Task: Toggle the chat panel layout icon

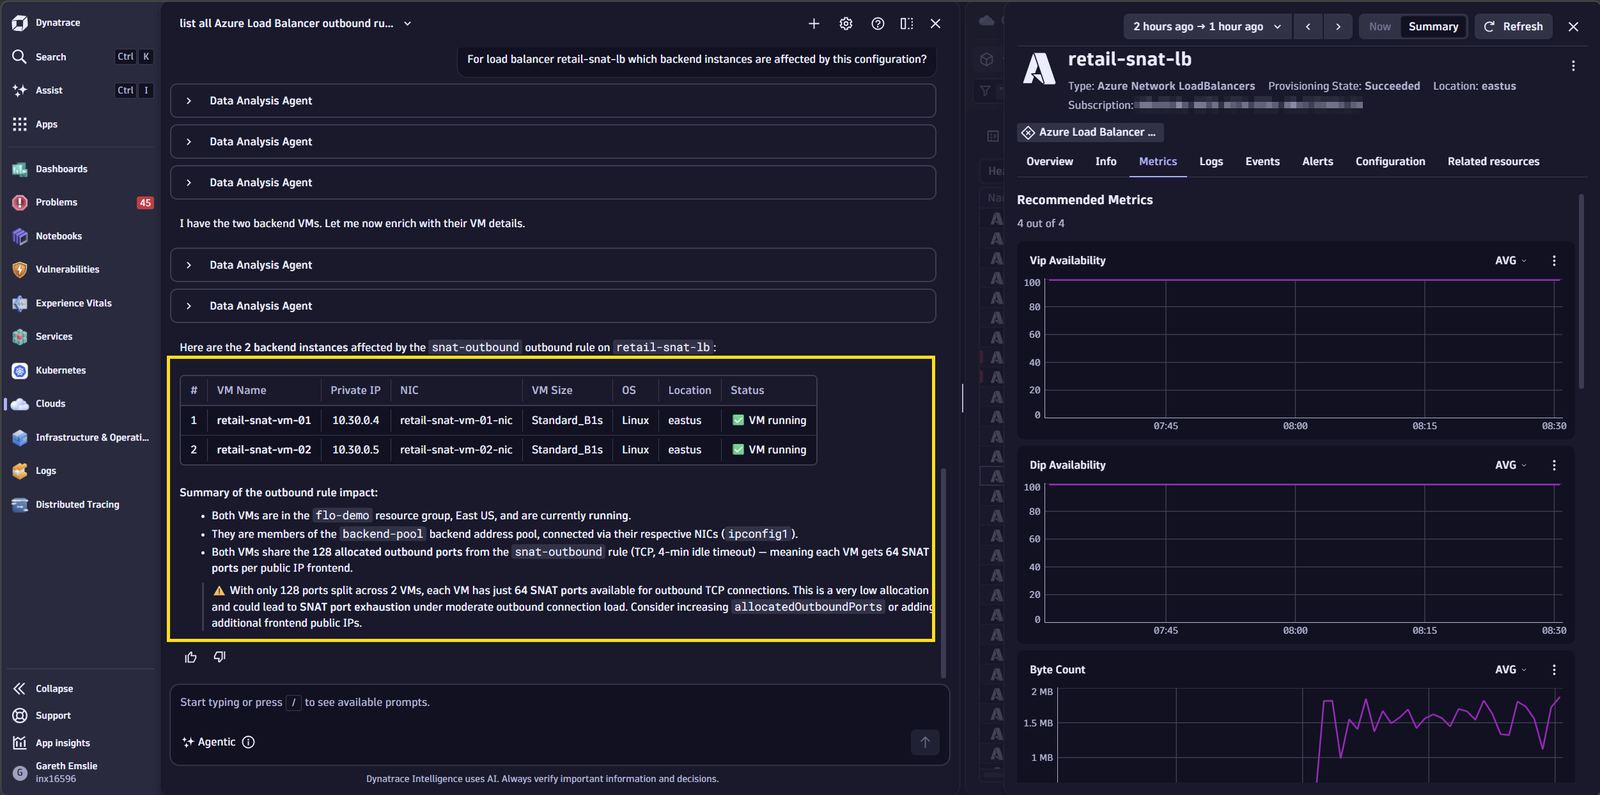Action: pos(907,24)
